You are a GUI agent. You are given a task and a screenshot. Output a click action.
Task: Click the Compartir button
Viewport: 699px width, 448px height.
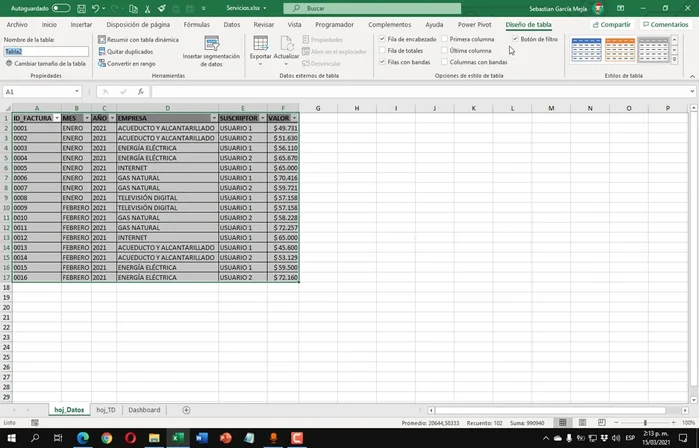[x=612, y=24]
